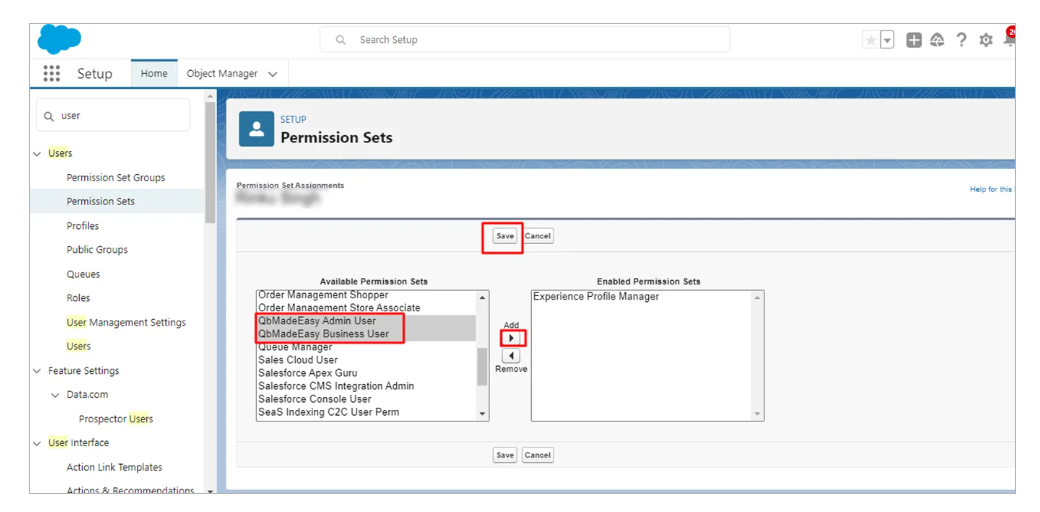
Task: Open the global actions plus icon
Action: coord(914,40)
